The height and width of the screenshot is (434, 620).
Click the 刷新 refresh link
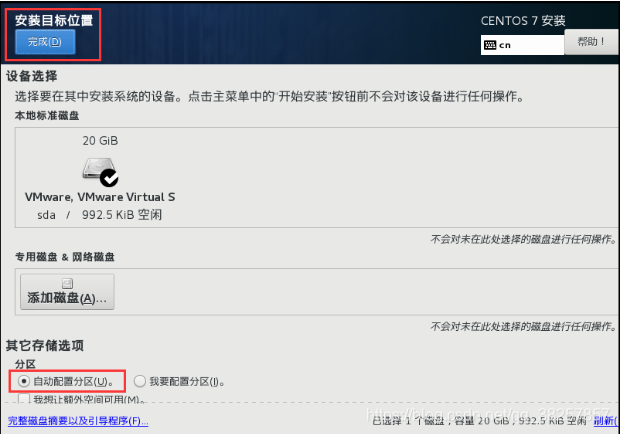(x=606, y=421)
